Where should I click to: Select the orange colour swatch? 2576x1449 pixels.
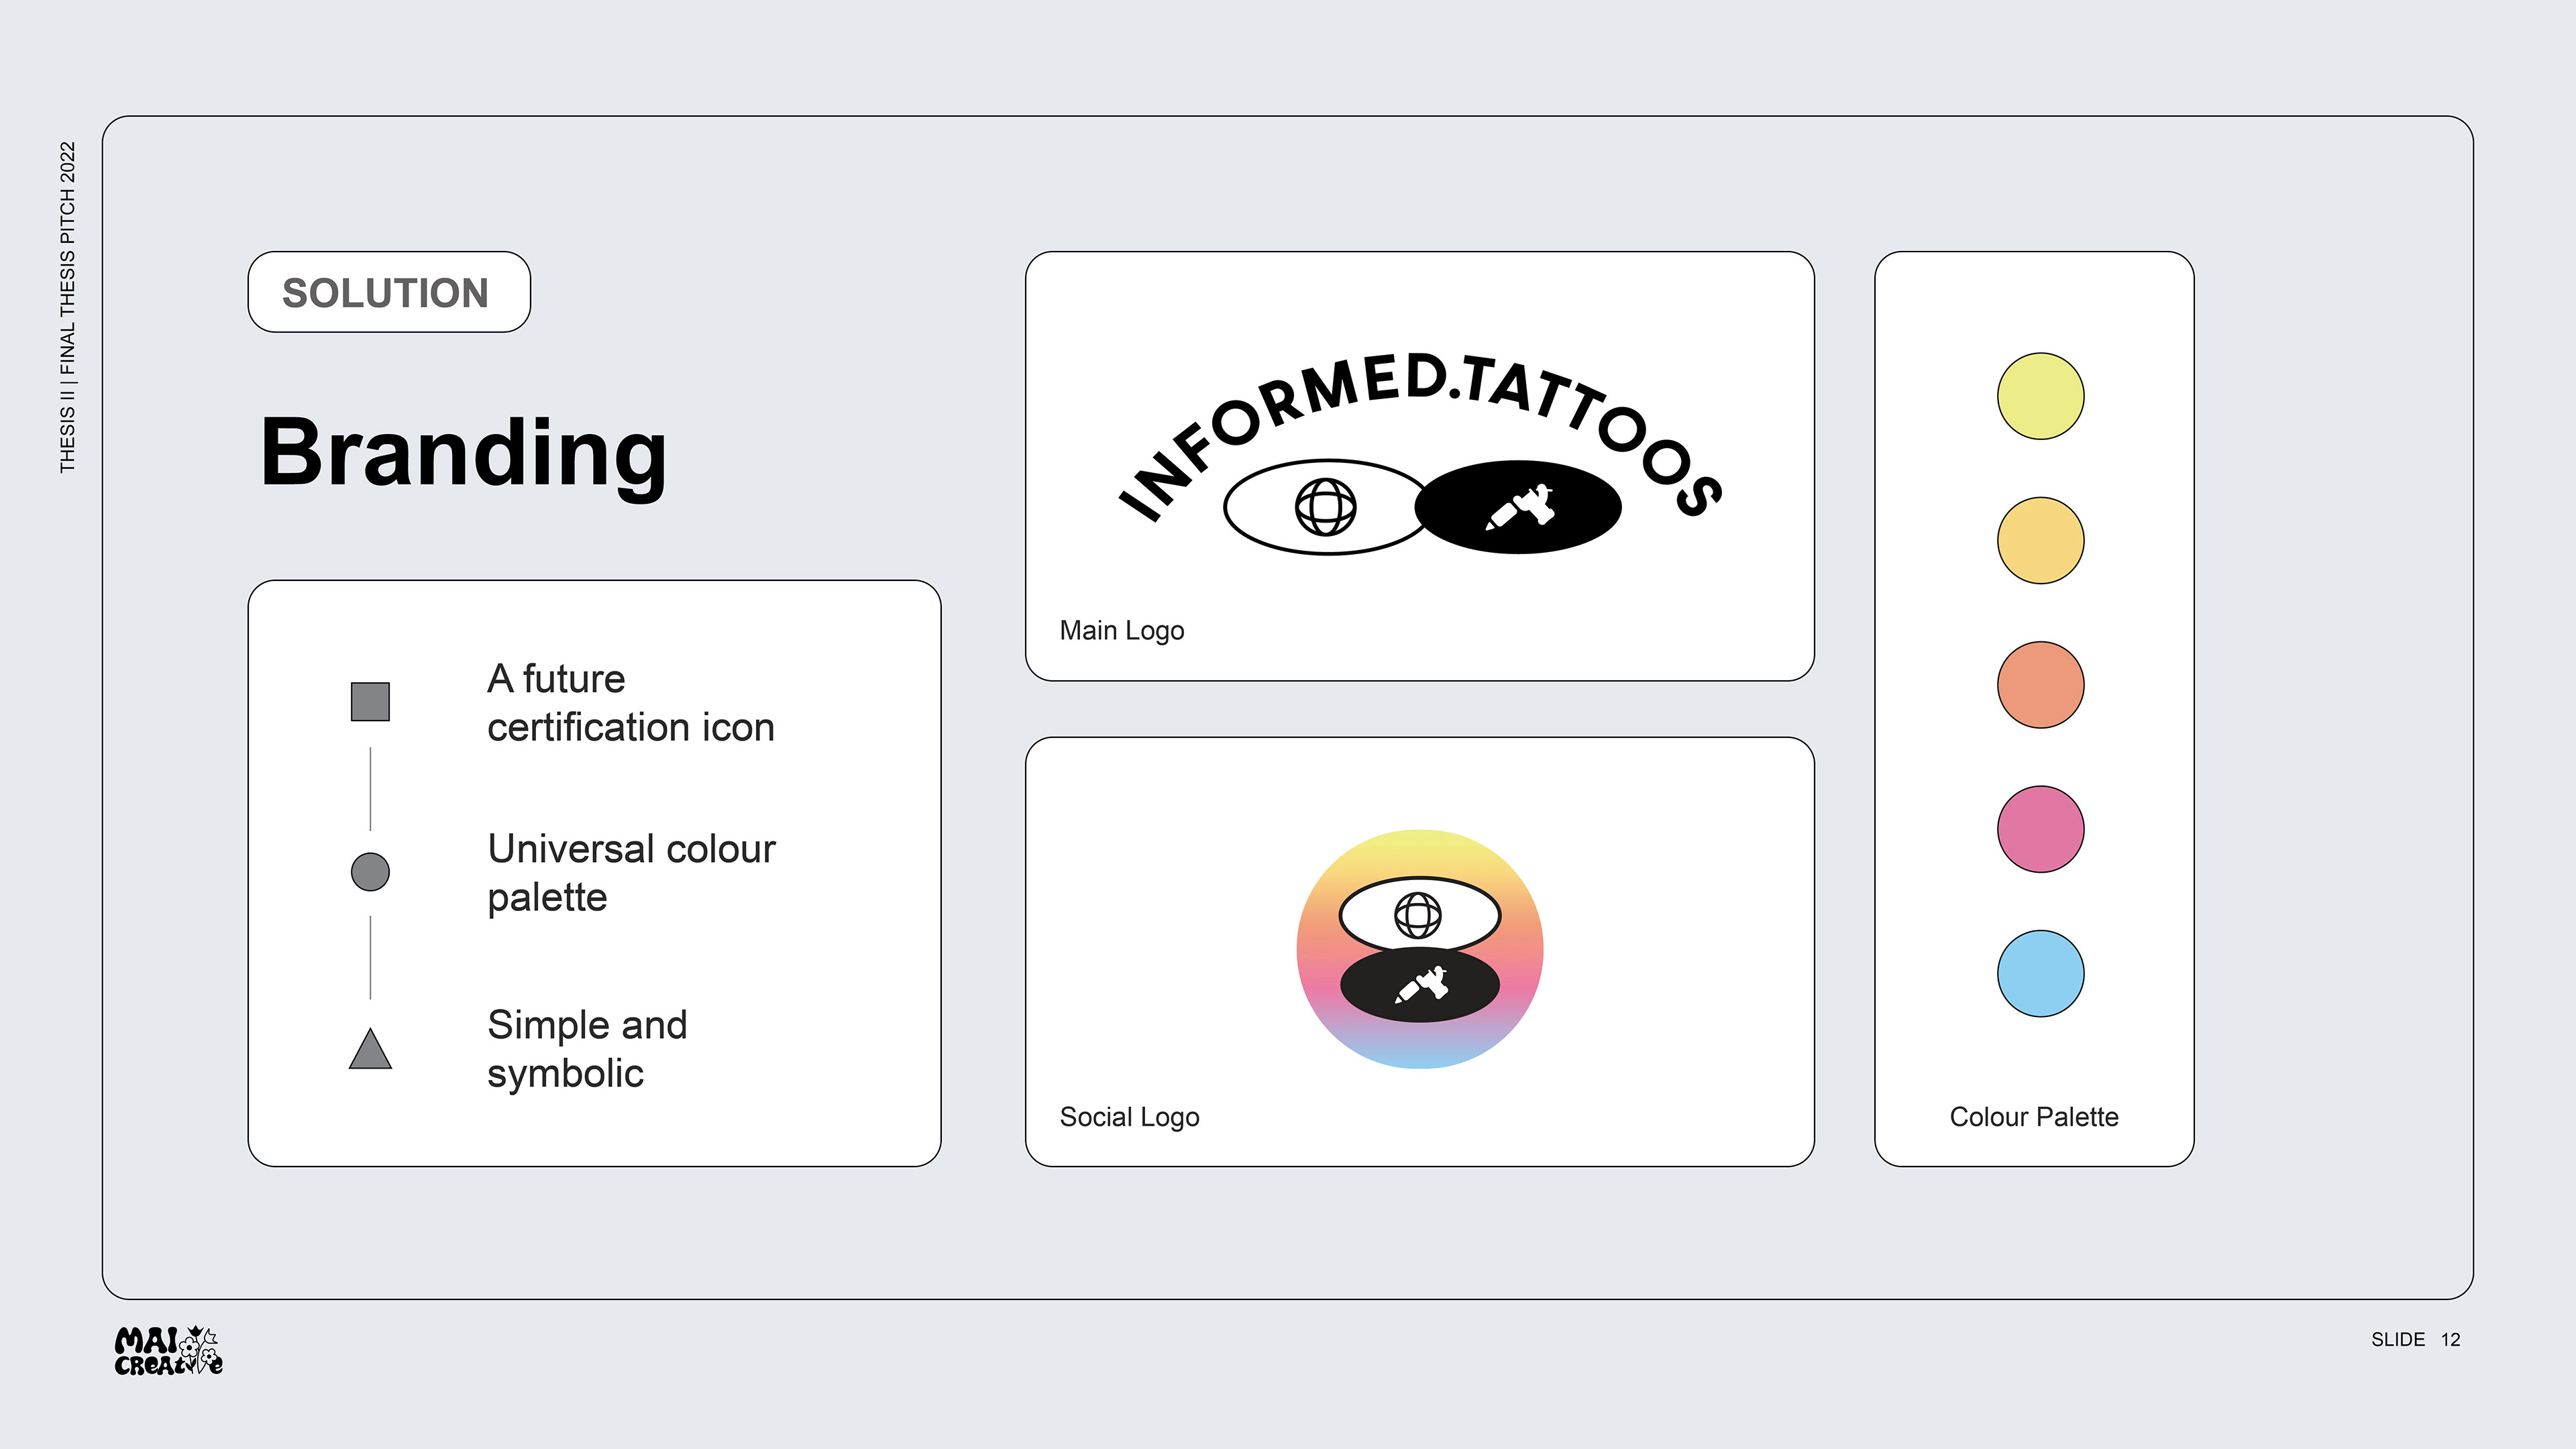click(2040, 685)
